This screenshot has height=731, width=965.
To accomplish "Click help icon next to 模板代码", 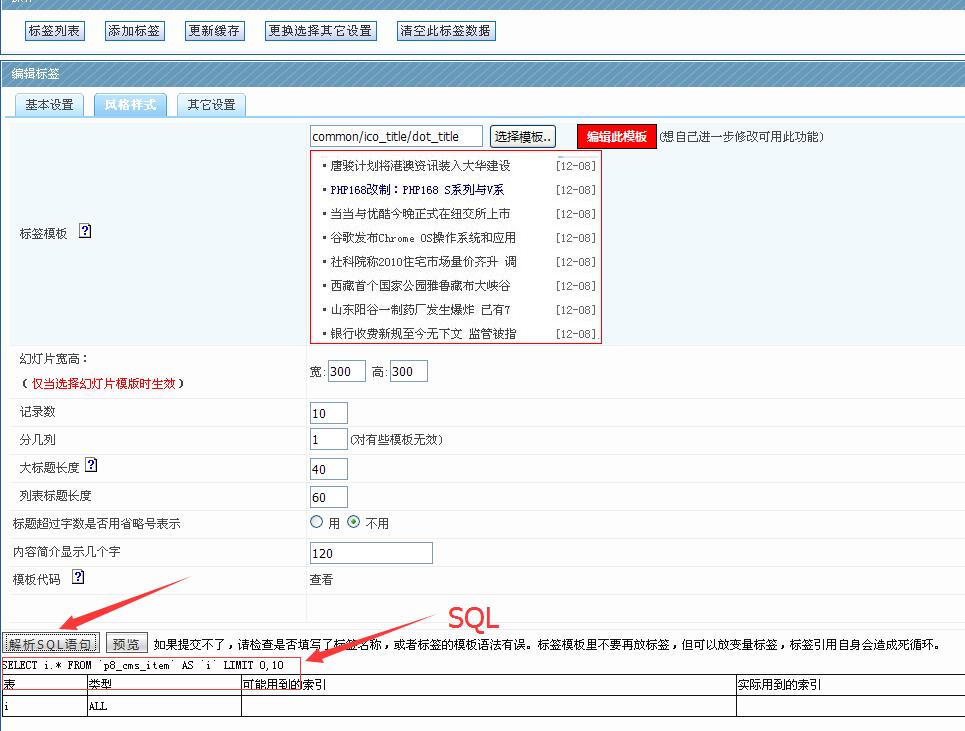I will 78,578.
